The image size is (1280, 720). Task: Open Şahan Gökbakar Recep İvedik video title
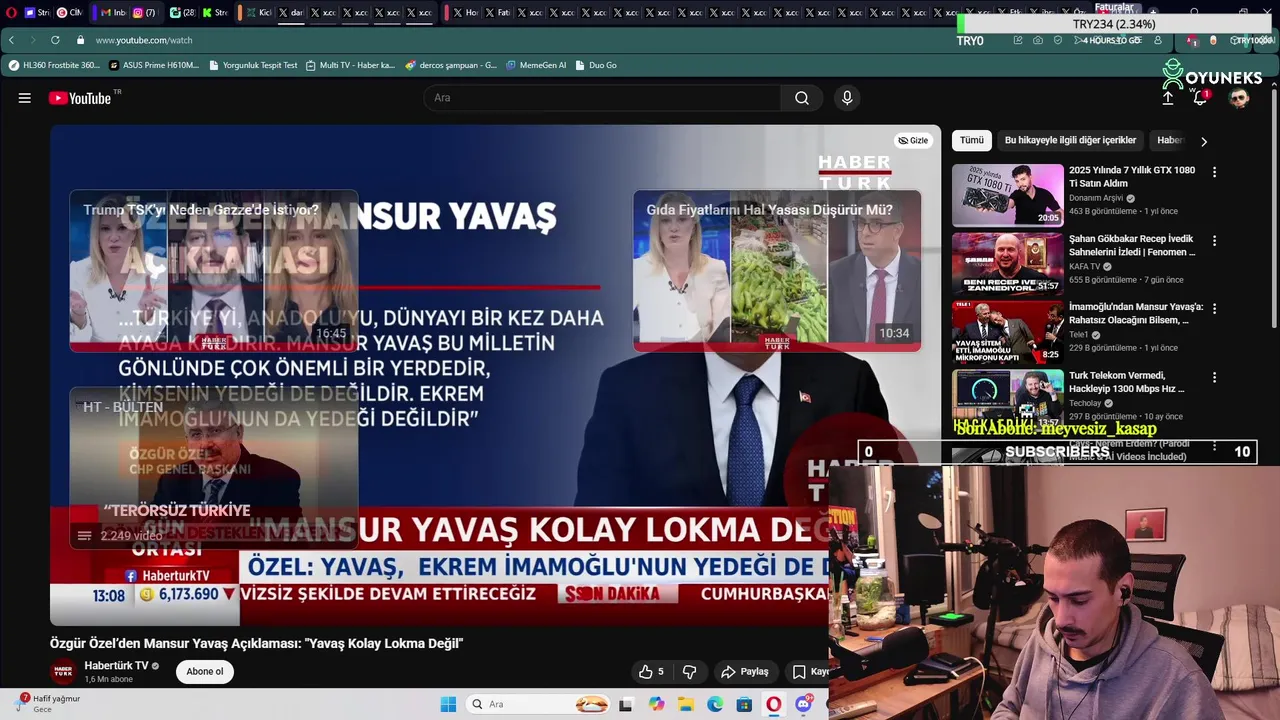1132,246
